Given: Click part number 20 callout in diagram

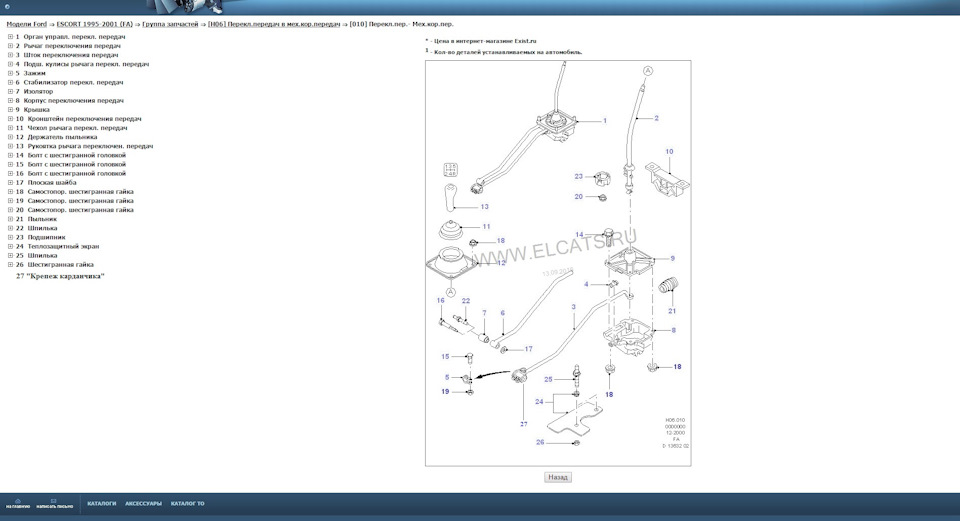Looking at the screenshot, I should [x=579, y=197].
